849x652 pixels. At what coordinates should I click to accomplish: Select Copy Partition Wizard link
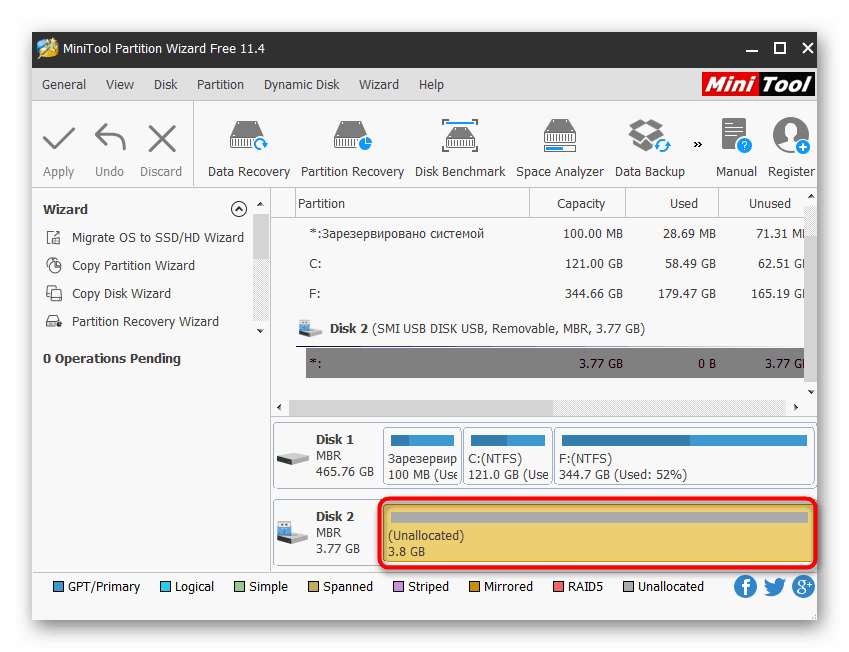point(133,266)
